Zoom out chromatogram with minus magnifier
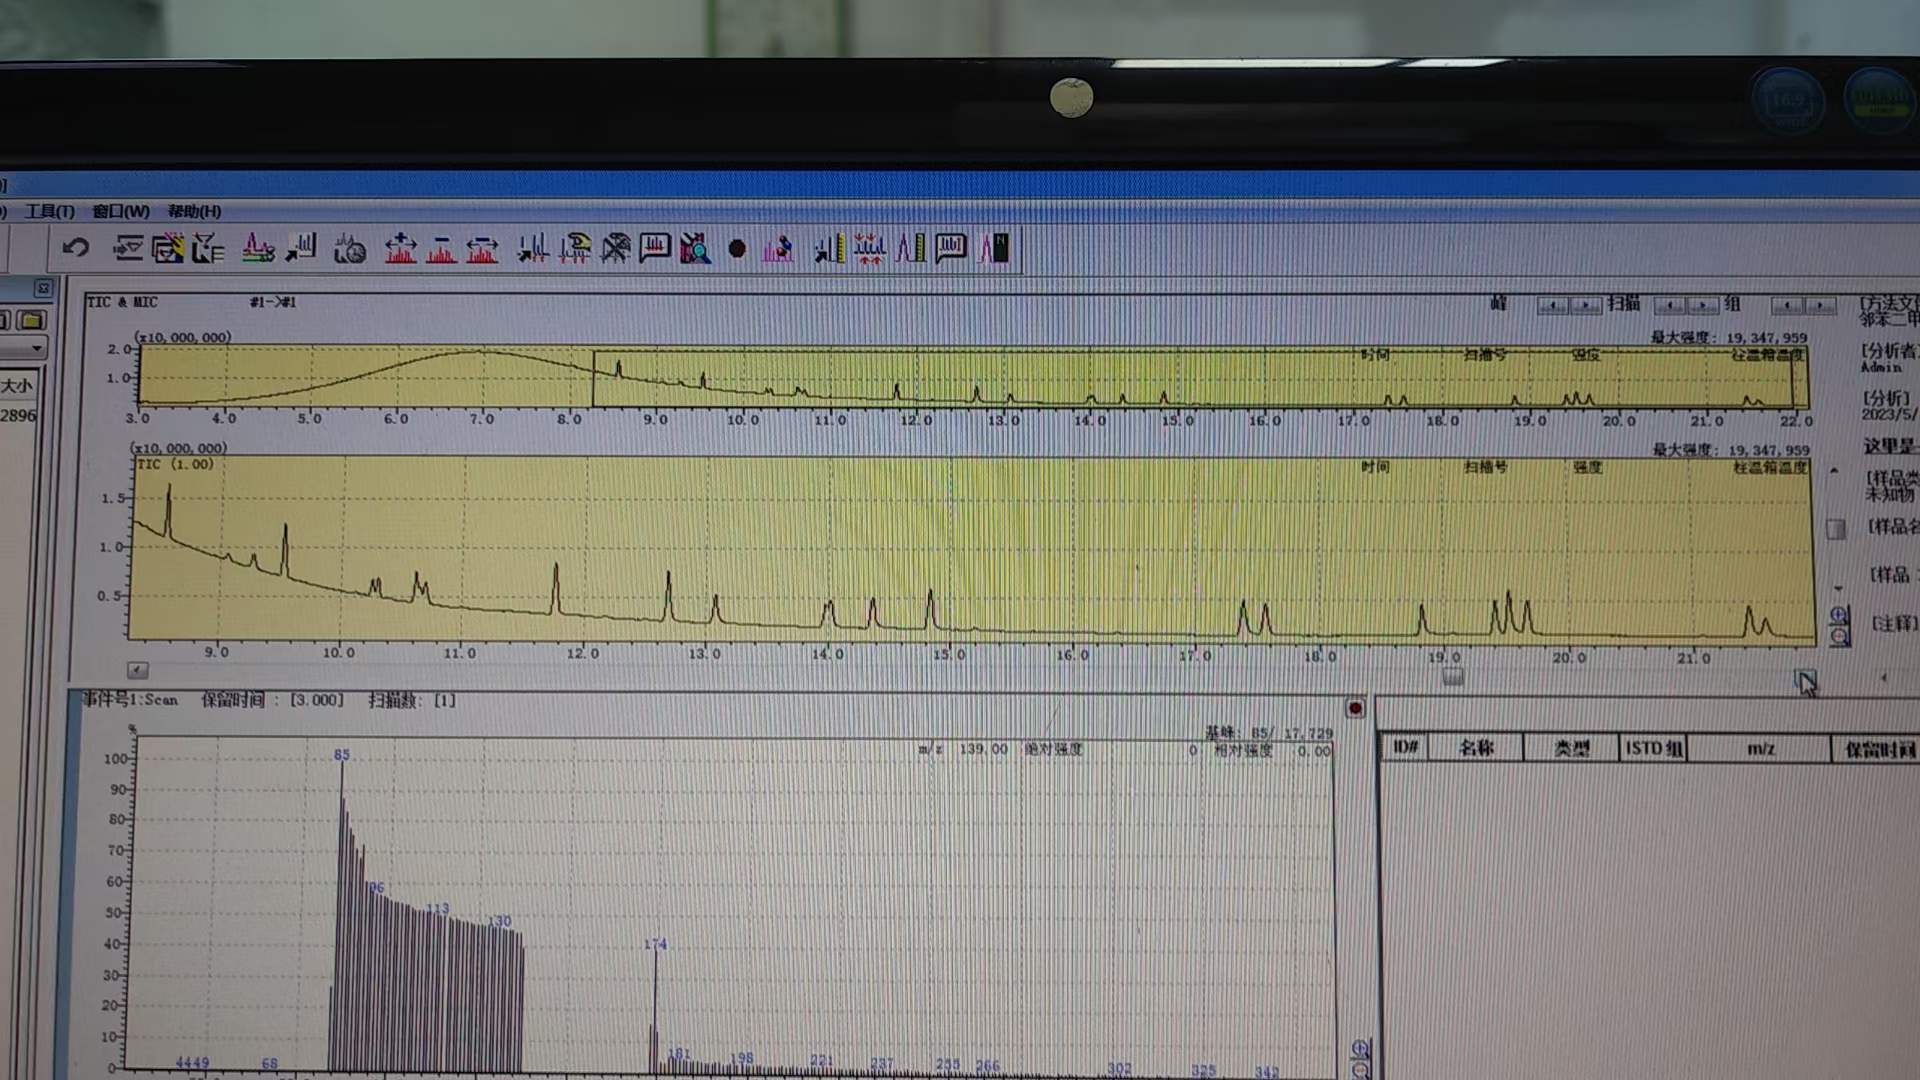Screen dimensions: 1920x1080 pos(1839,637)
